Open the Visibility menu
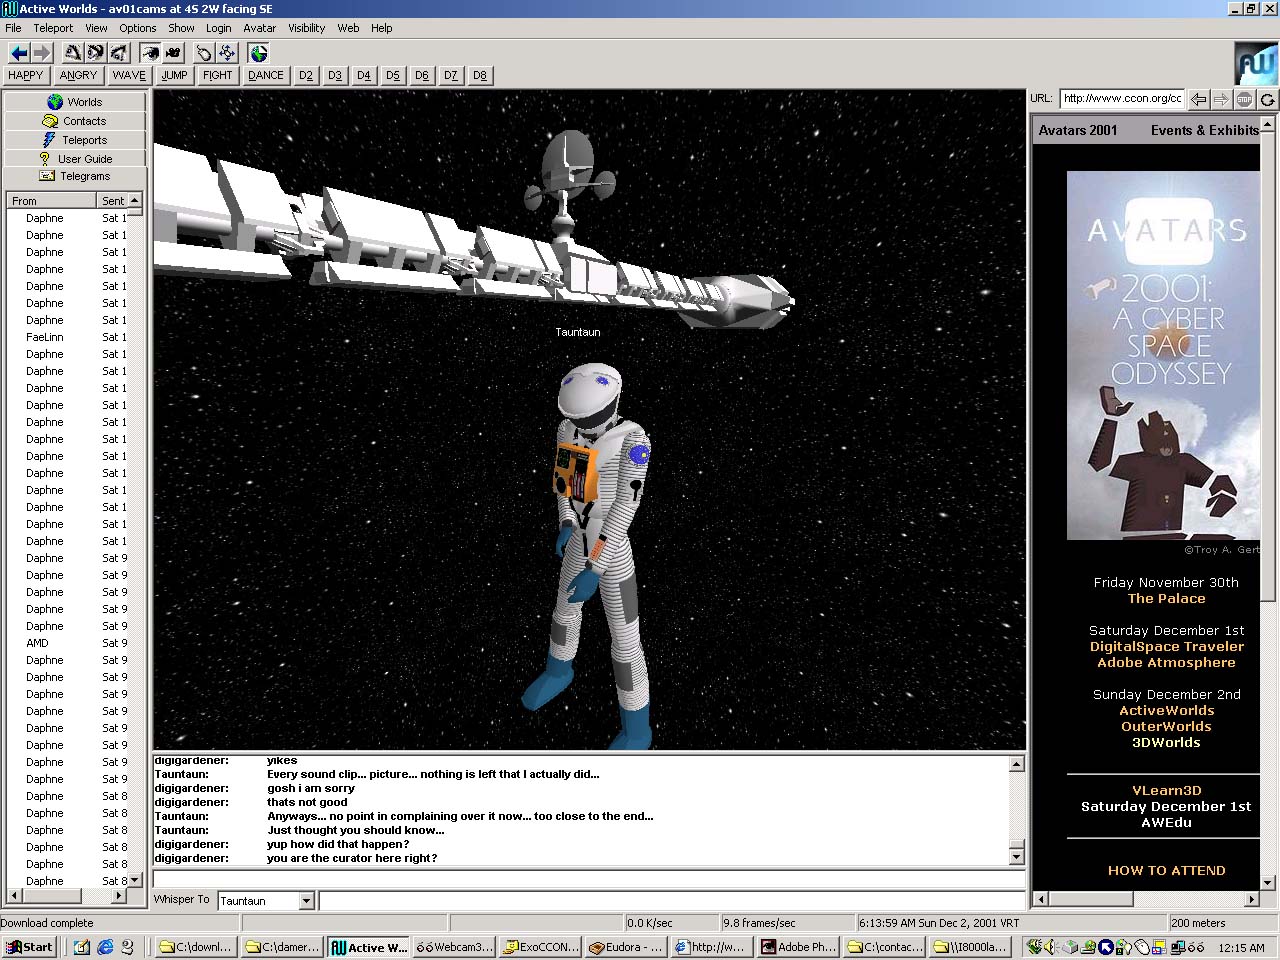 pyautogui.click(x=306, y=28)
